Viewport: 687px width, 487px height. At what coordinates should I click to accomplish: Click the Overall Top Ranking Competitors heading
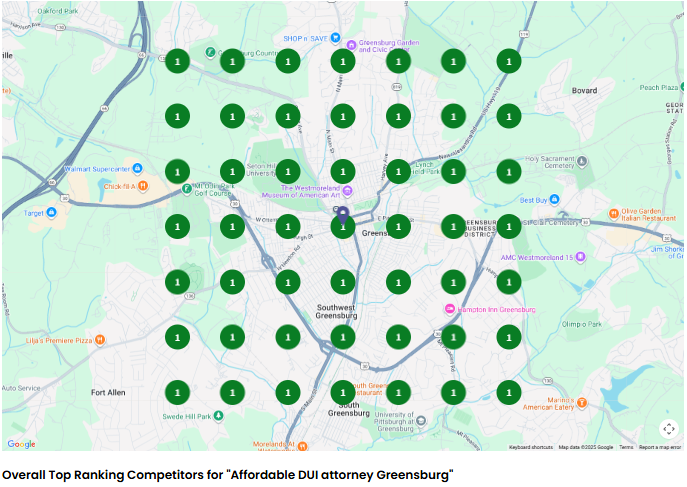(228, 475)
